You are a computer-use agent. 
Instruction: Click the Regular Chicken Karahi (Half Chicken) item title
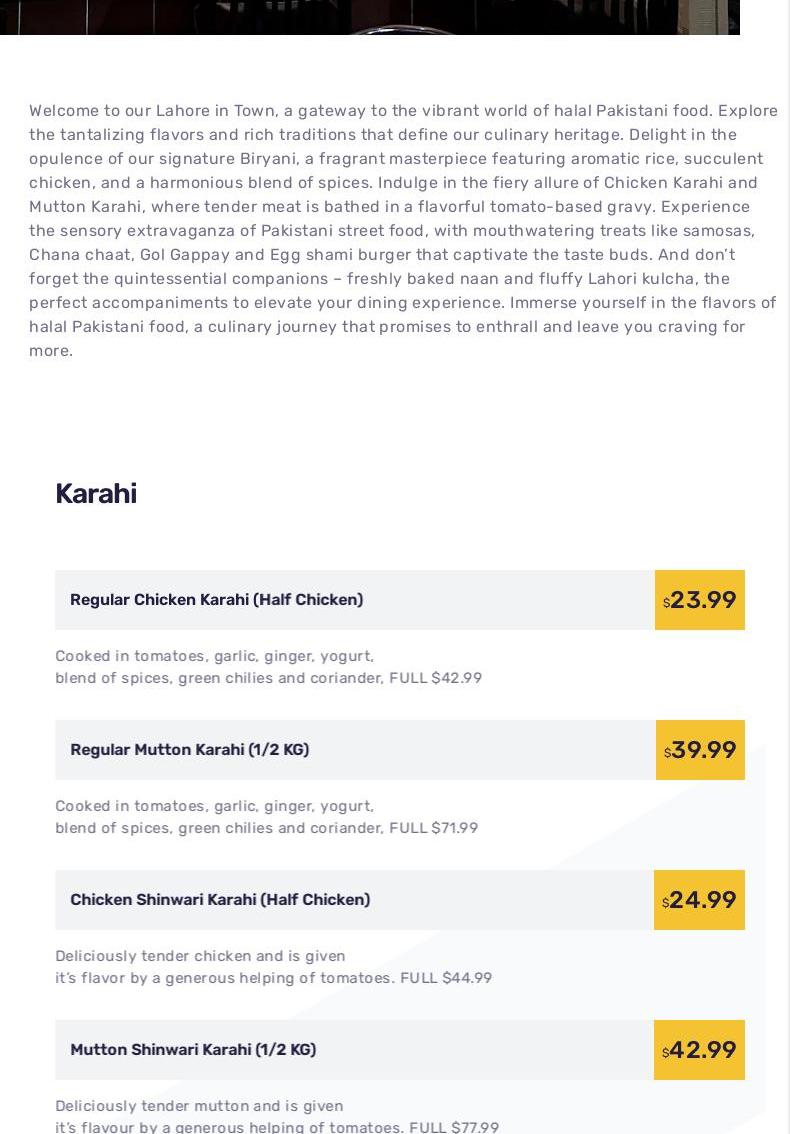click(x=216, y=600)
